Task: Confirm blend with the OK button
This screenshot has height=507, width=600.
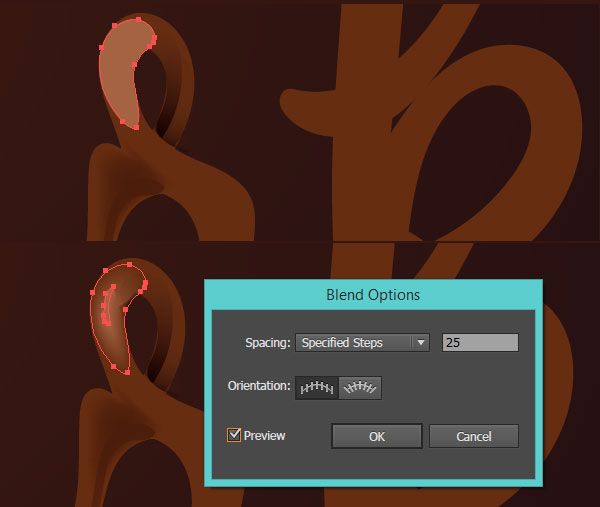Action: click(377, 436)
